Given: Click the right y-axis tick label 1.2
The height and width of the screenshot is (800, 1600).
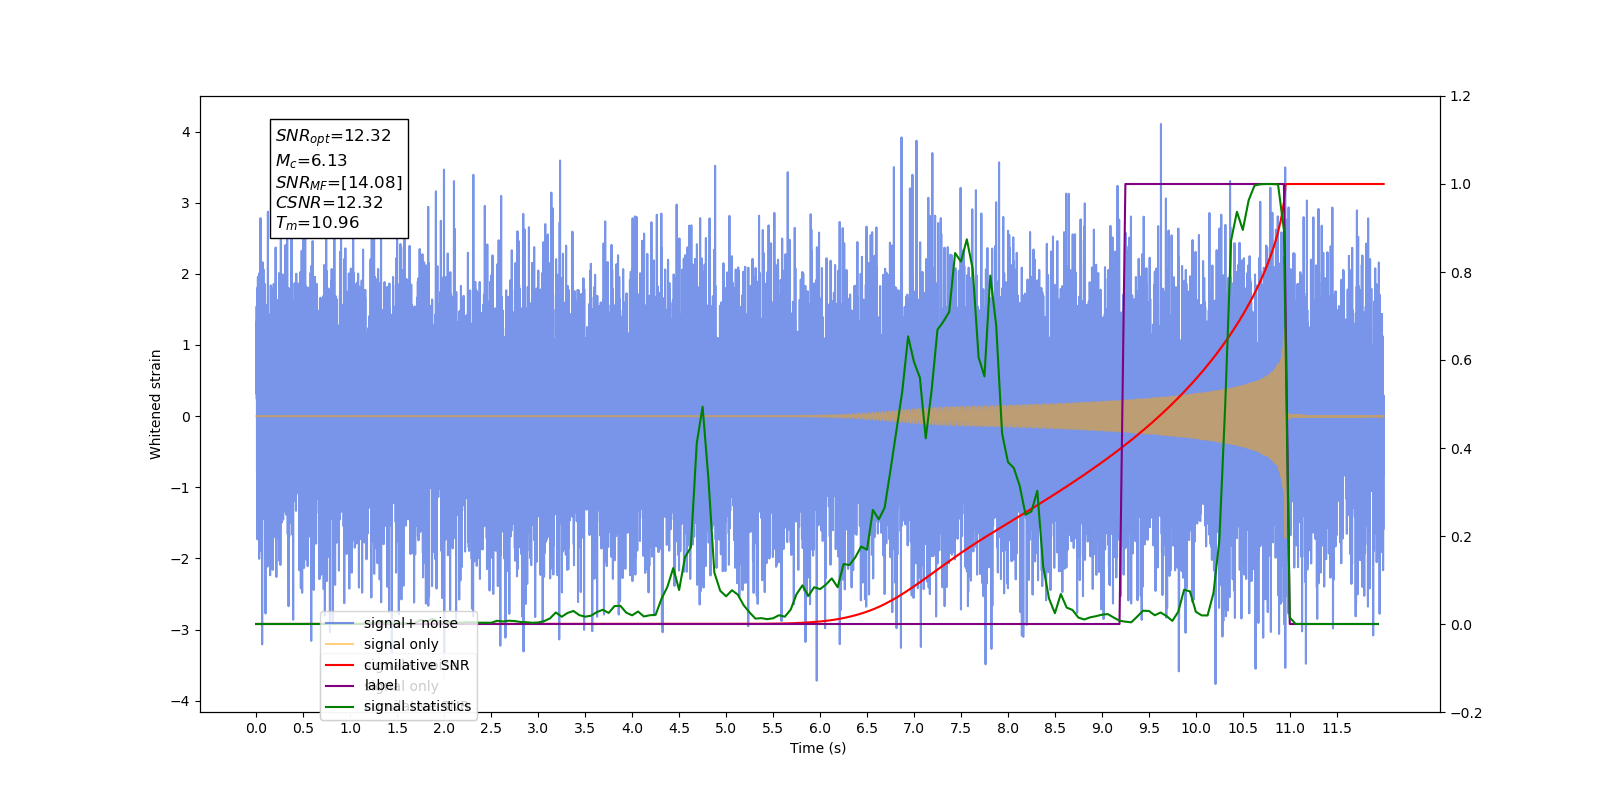Looking at the screenshot, I should [1460, 97].
